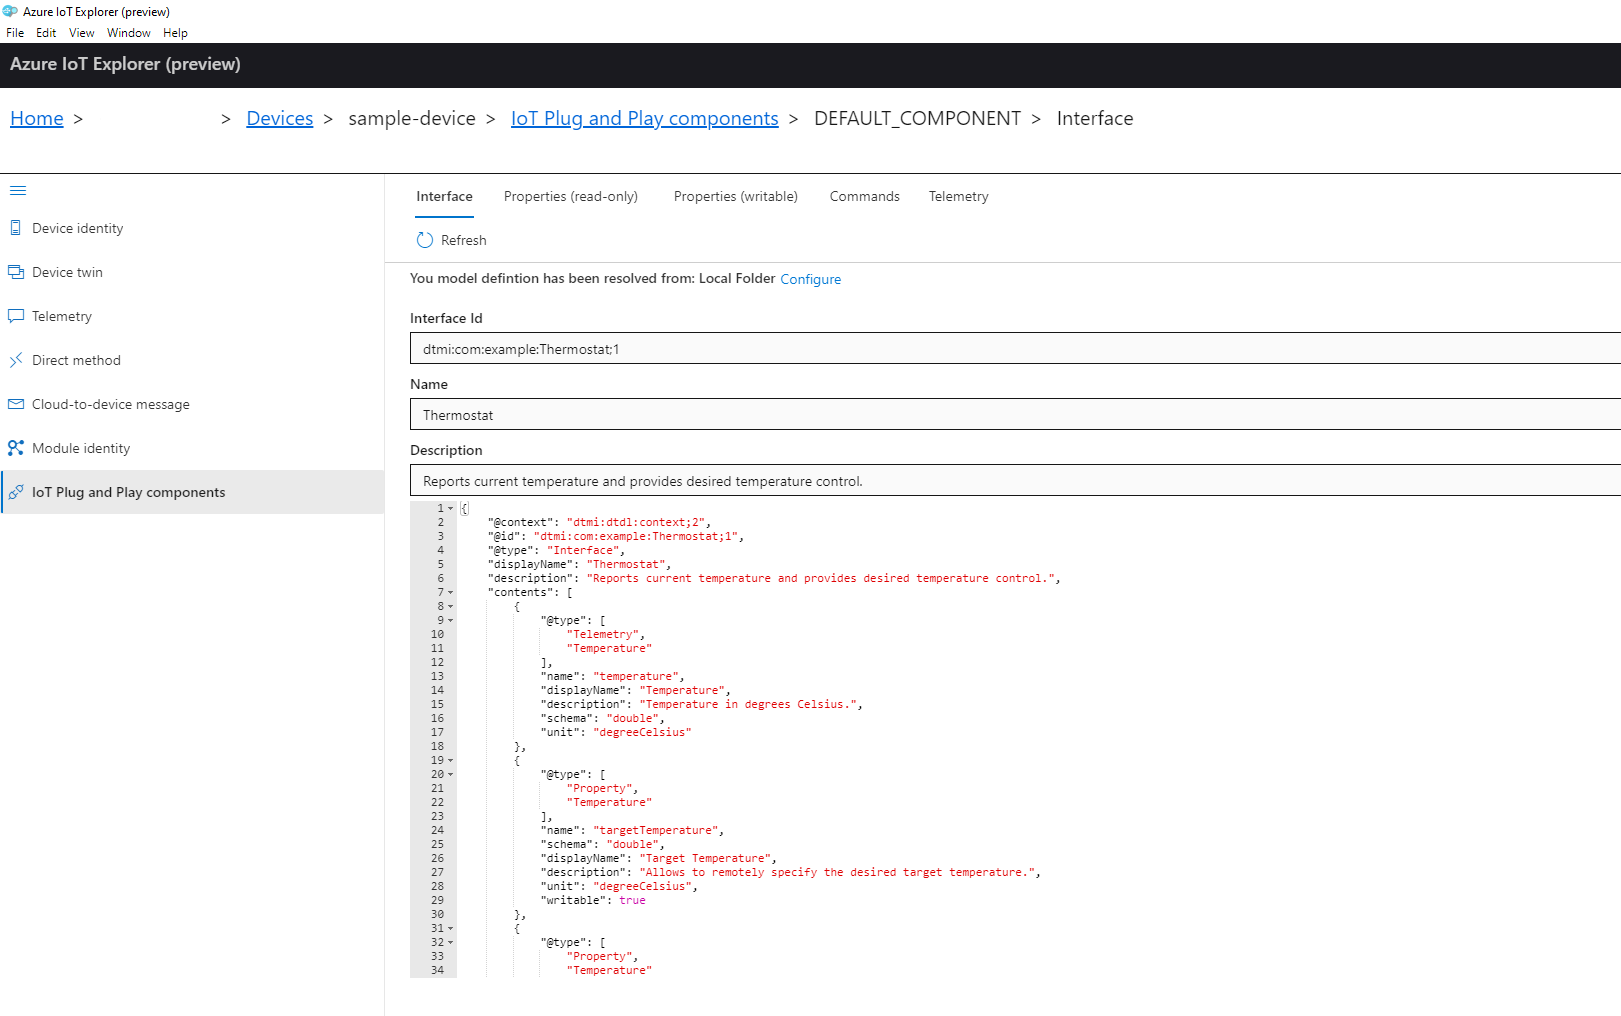Navigate to Devices via breadcrumb
1621x1016 pixels.
[x=279, y=118]
